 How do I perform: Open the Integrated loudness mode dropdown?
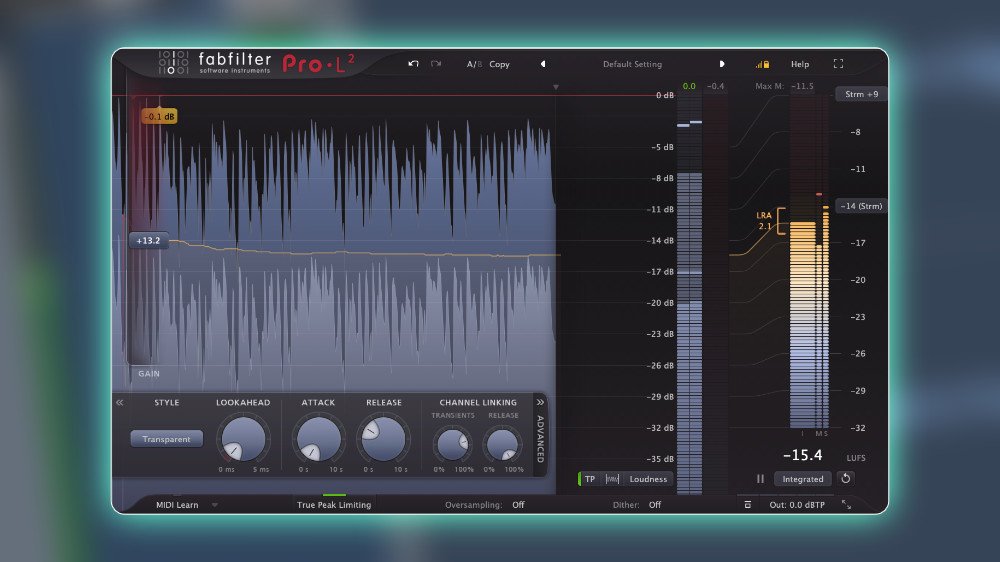click(803, 479)
